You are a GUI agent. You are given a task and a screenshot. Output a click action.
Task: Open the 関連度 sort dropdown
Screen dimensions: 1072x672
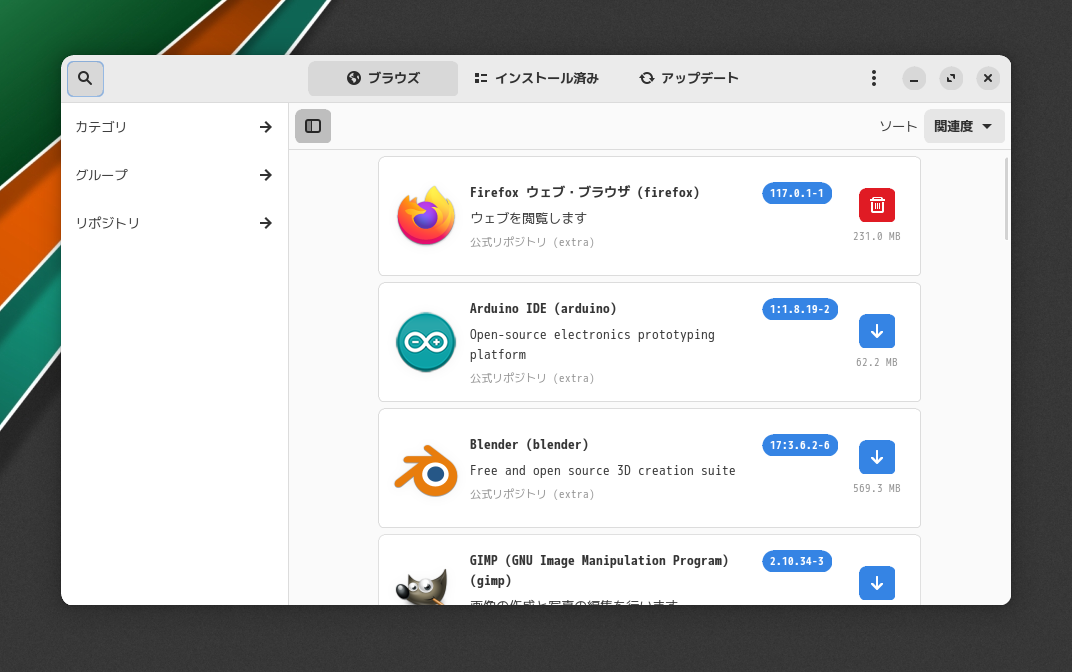964,126
